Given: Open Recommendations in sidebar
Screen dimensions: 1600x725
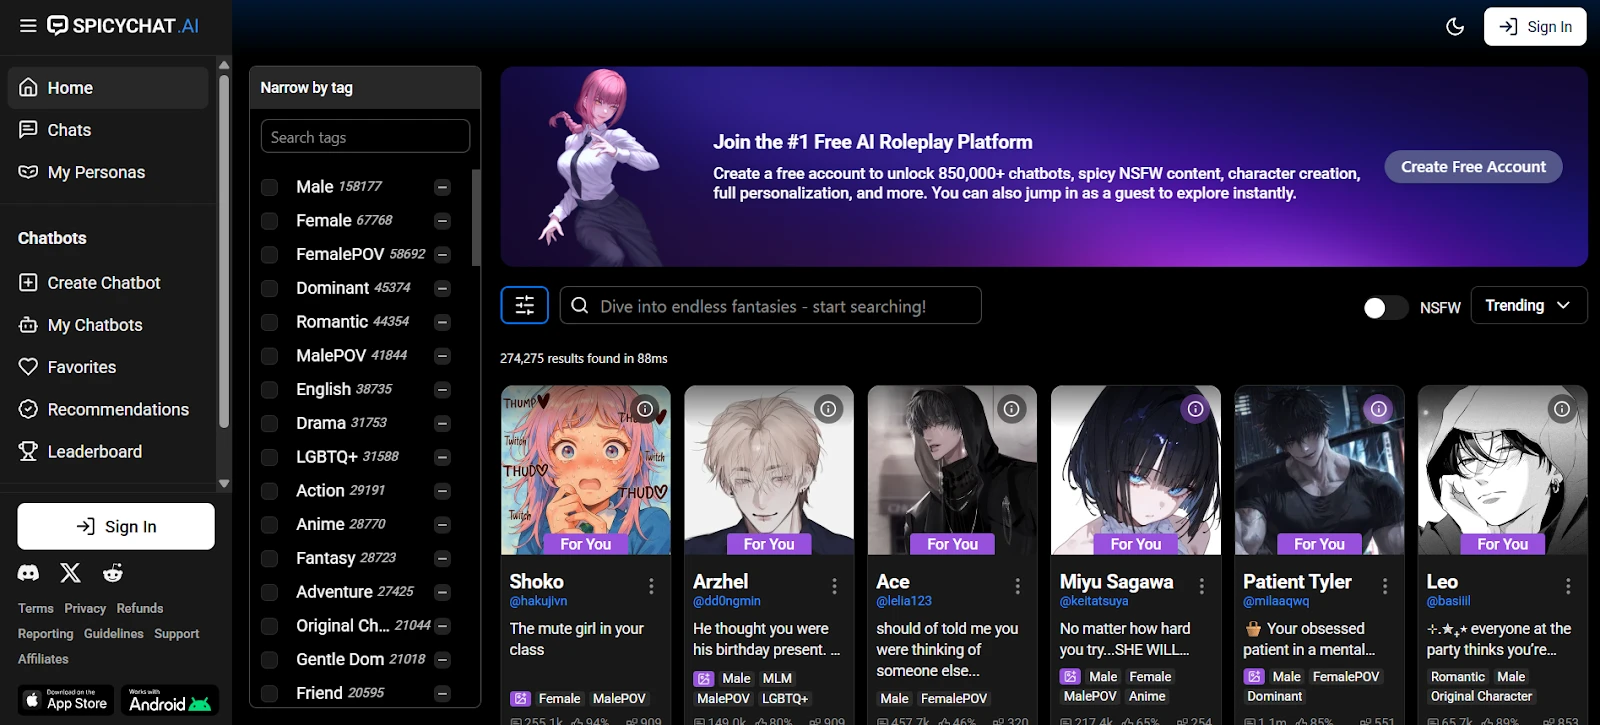Looking at the screenshot, I should 108,409.
